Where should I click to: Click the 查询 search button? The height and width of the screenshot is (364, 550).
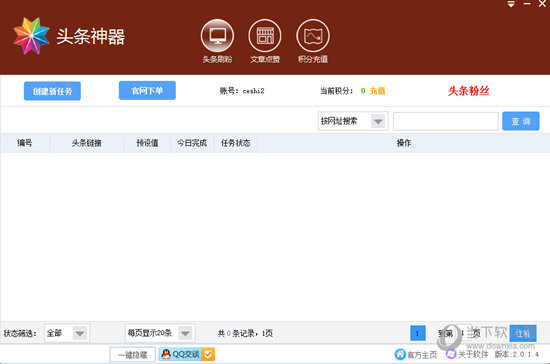521,121
